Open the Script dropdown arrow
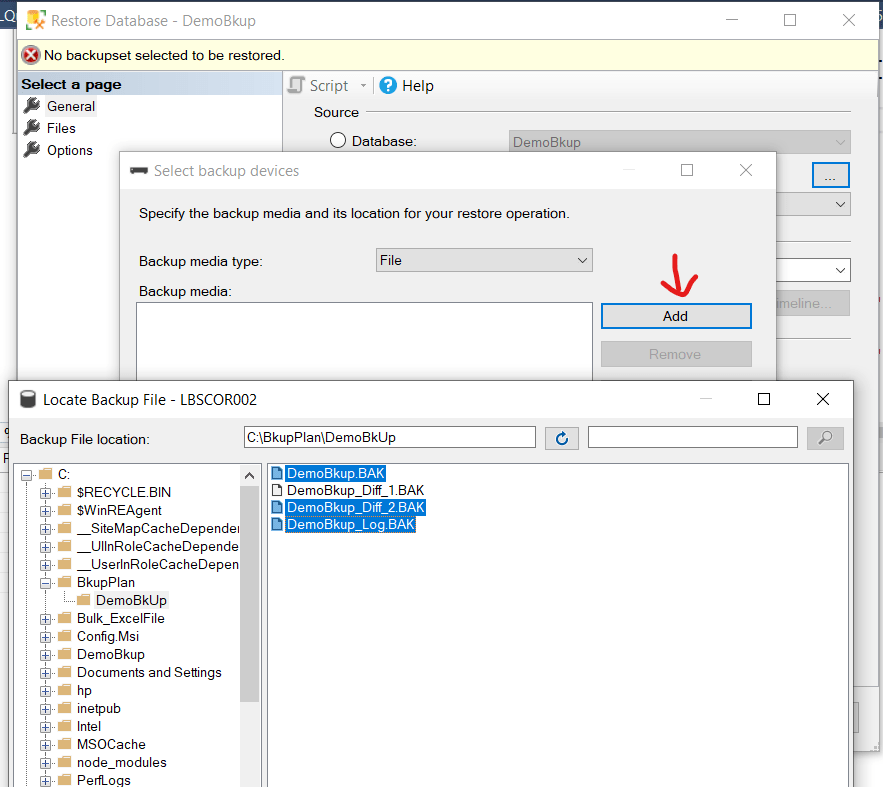Image resolution: width=883 pixels, height=787 pixels. coord(363,86)
